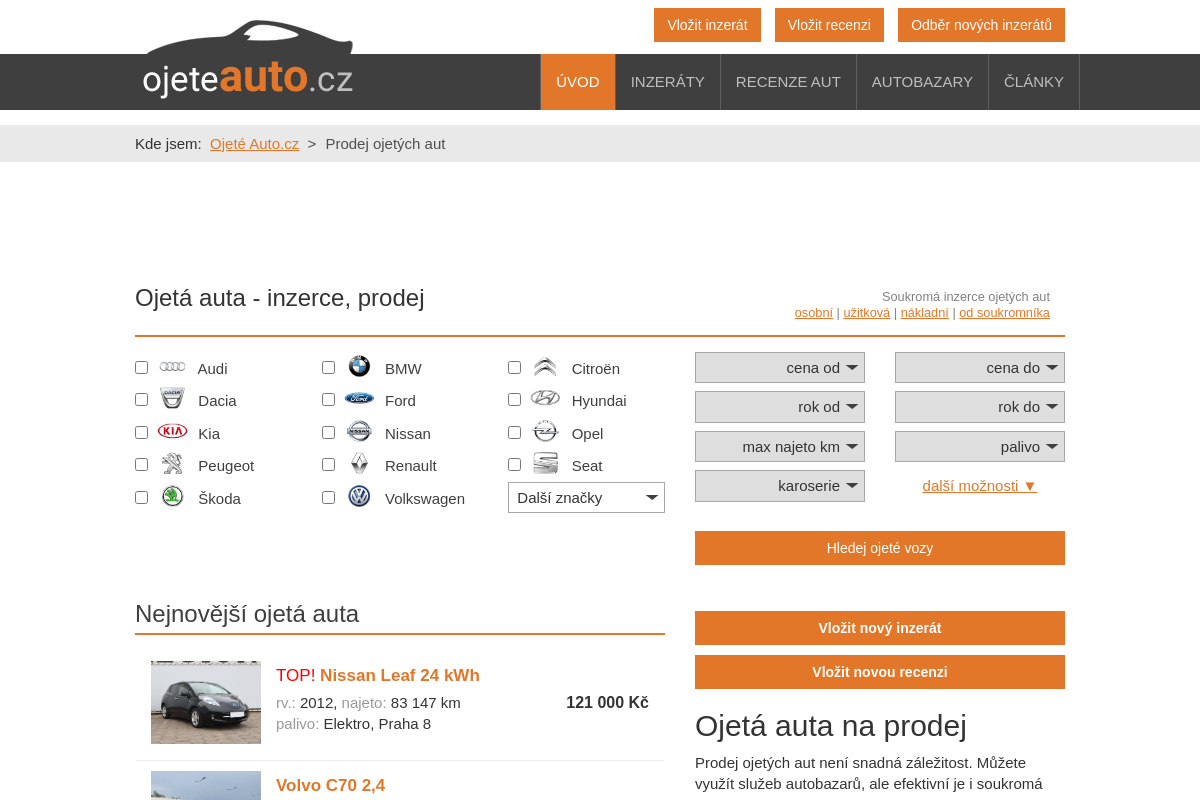Open the 'Další značky' brand dropdown
Screen dimensions: 1200x800
[x=586, y=497]
